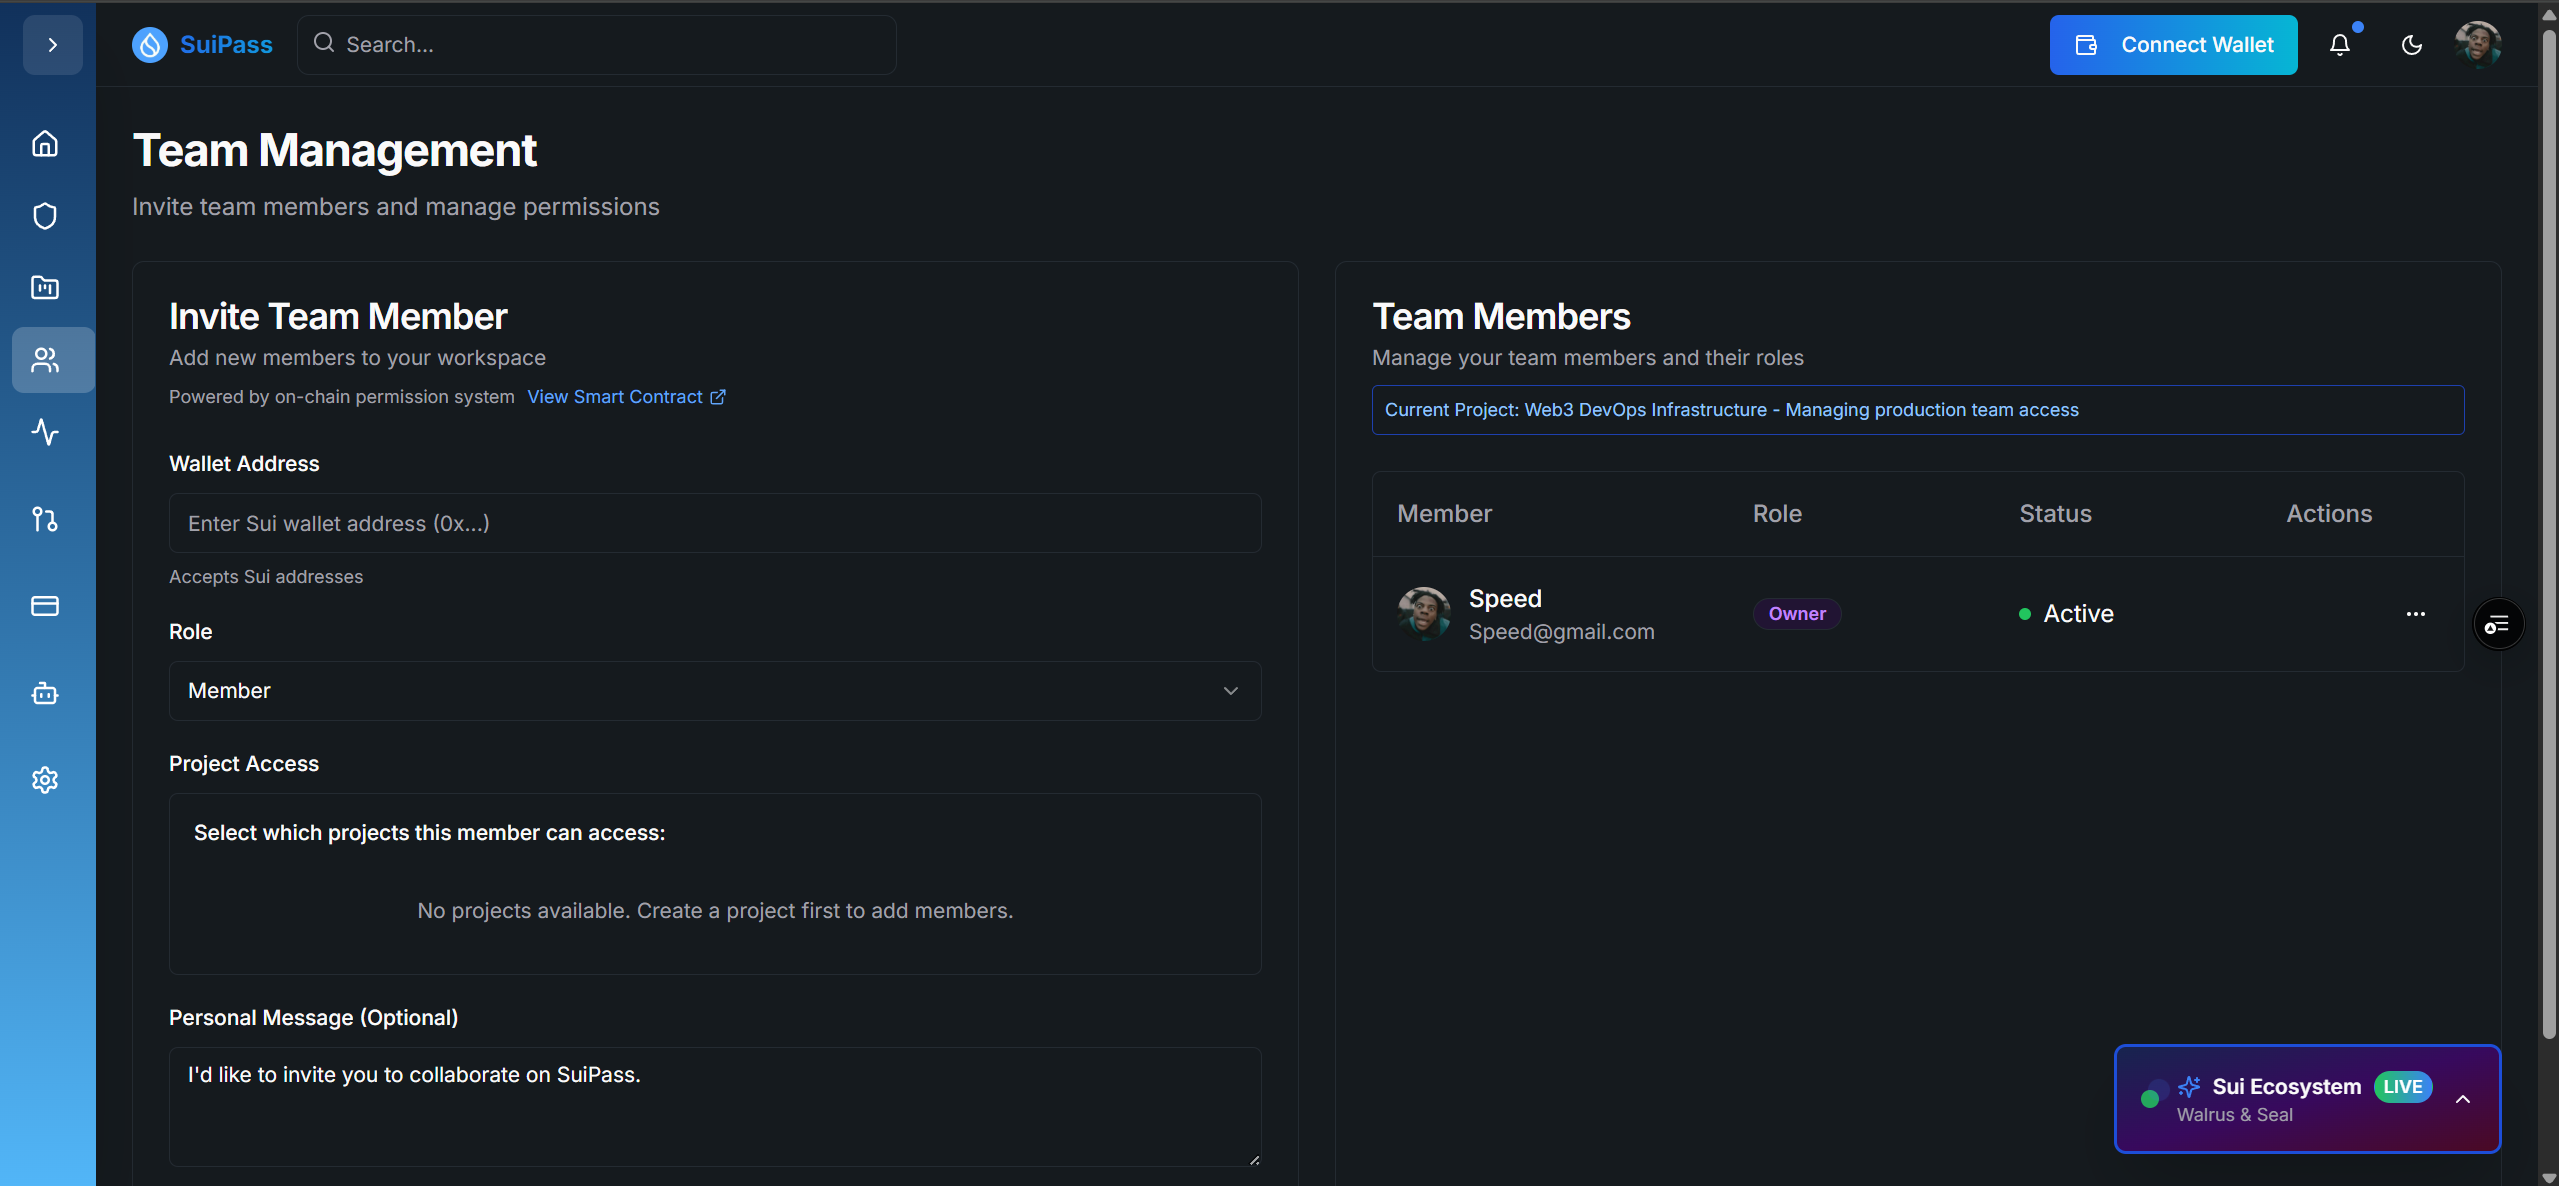Screen dimensions: 2559x1186
Task: Select the activity pulse sidebar icon
Action: pyautogui.click(x=45, y=432)
